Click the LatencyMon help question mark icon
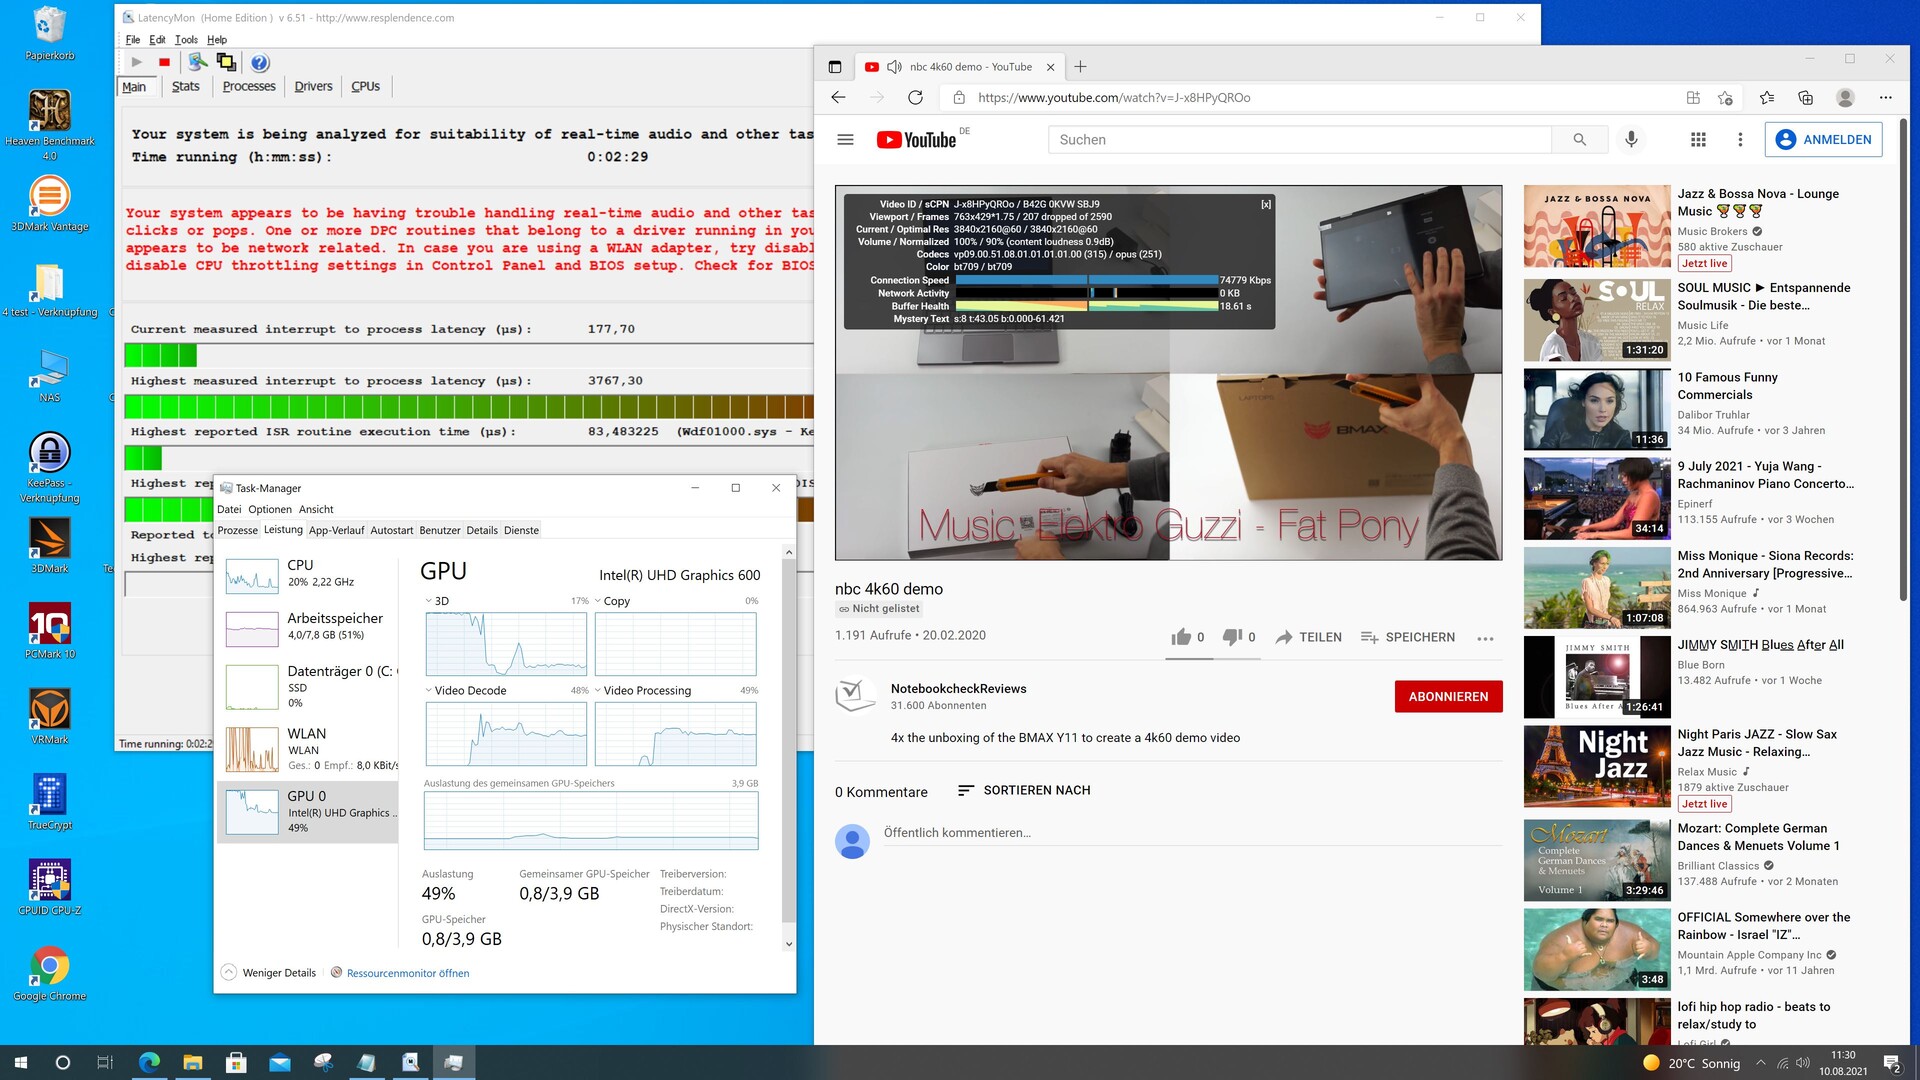This screenshot has width=1920, height=1080. (260, 63)
